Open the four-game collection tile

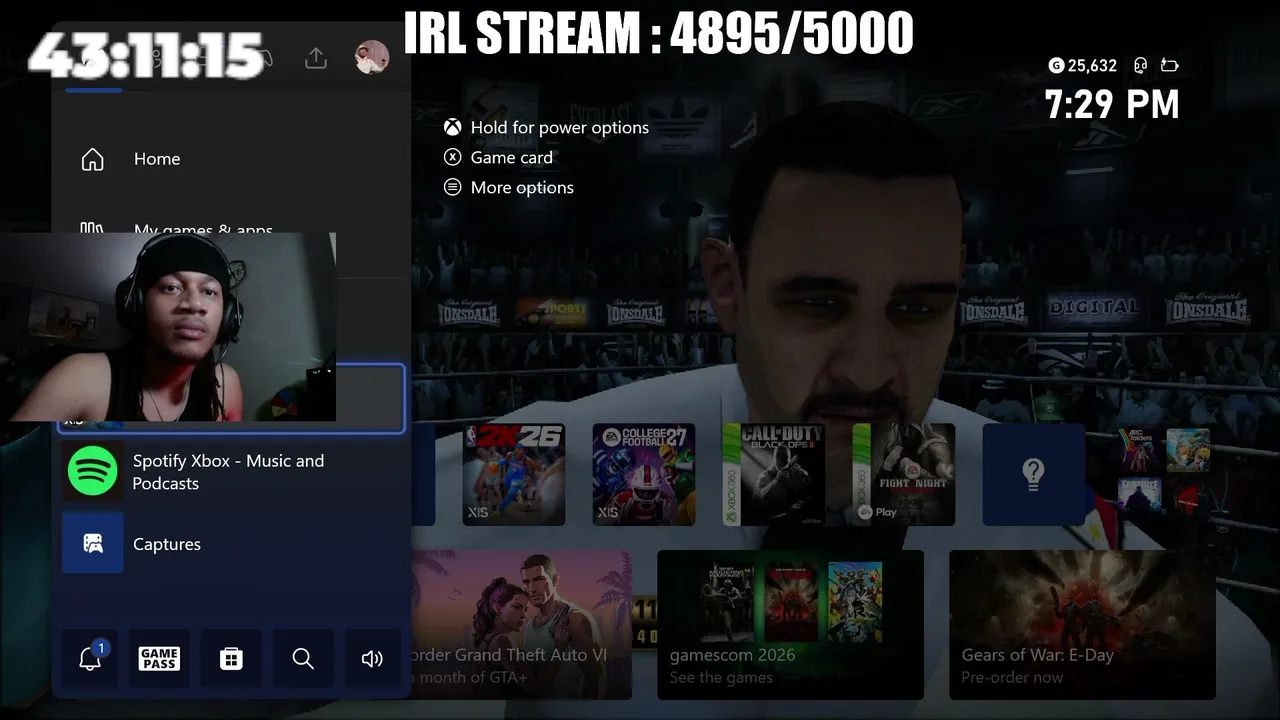tap(1164, 474)
